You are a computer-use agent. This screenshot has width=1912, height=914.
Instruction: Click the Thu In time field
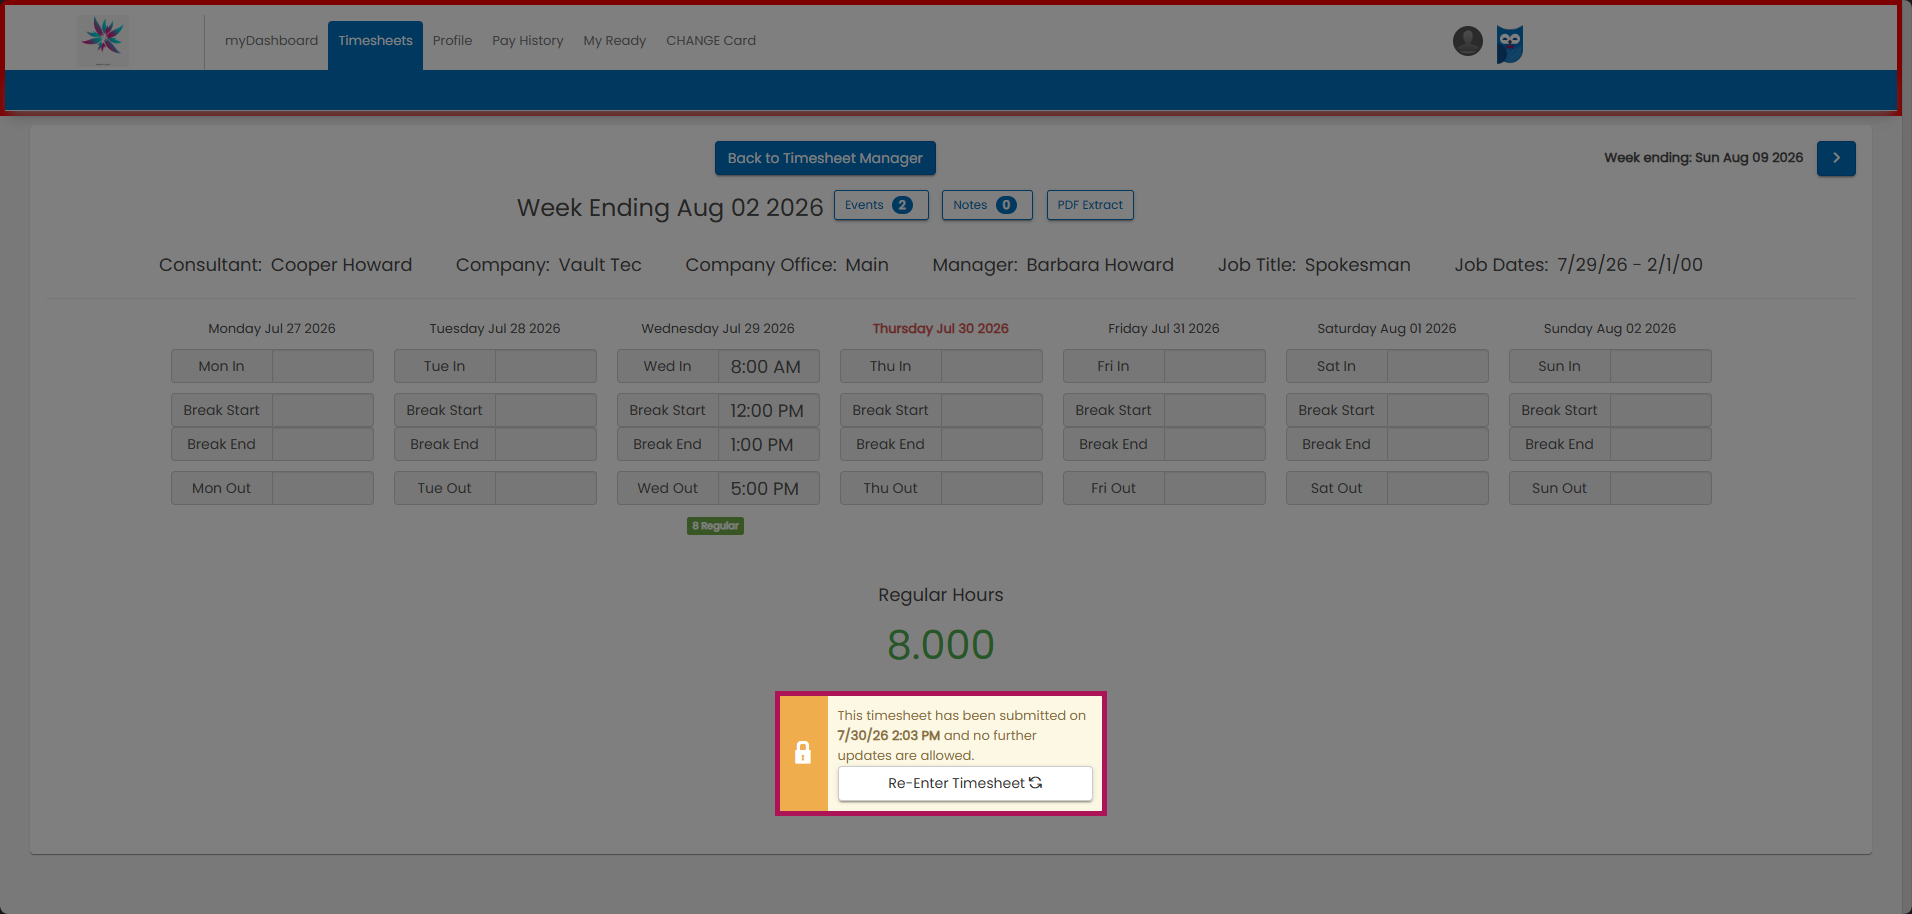[x=991, y=366]
